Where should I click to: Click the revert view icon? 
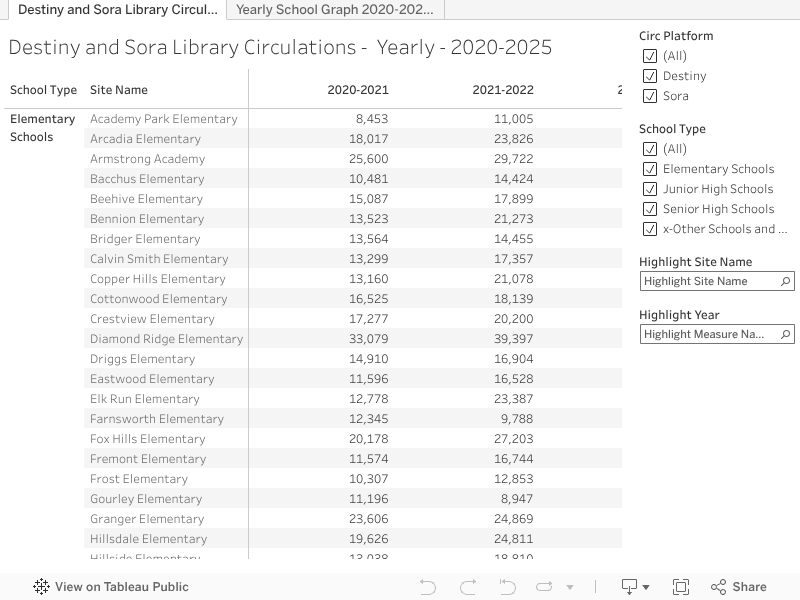pyautogui.click(x=506, y=587)
